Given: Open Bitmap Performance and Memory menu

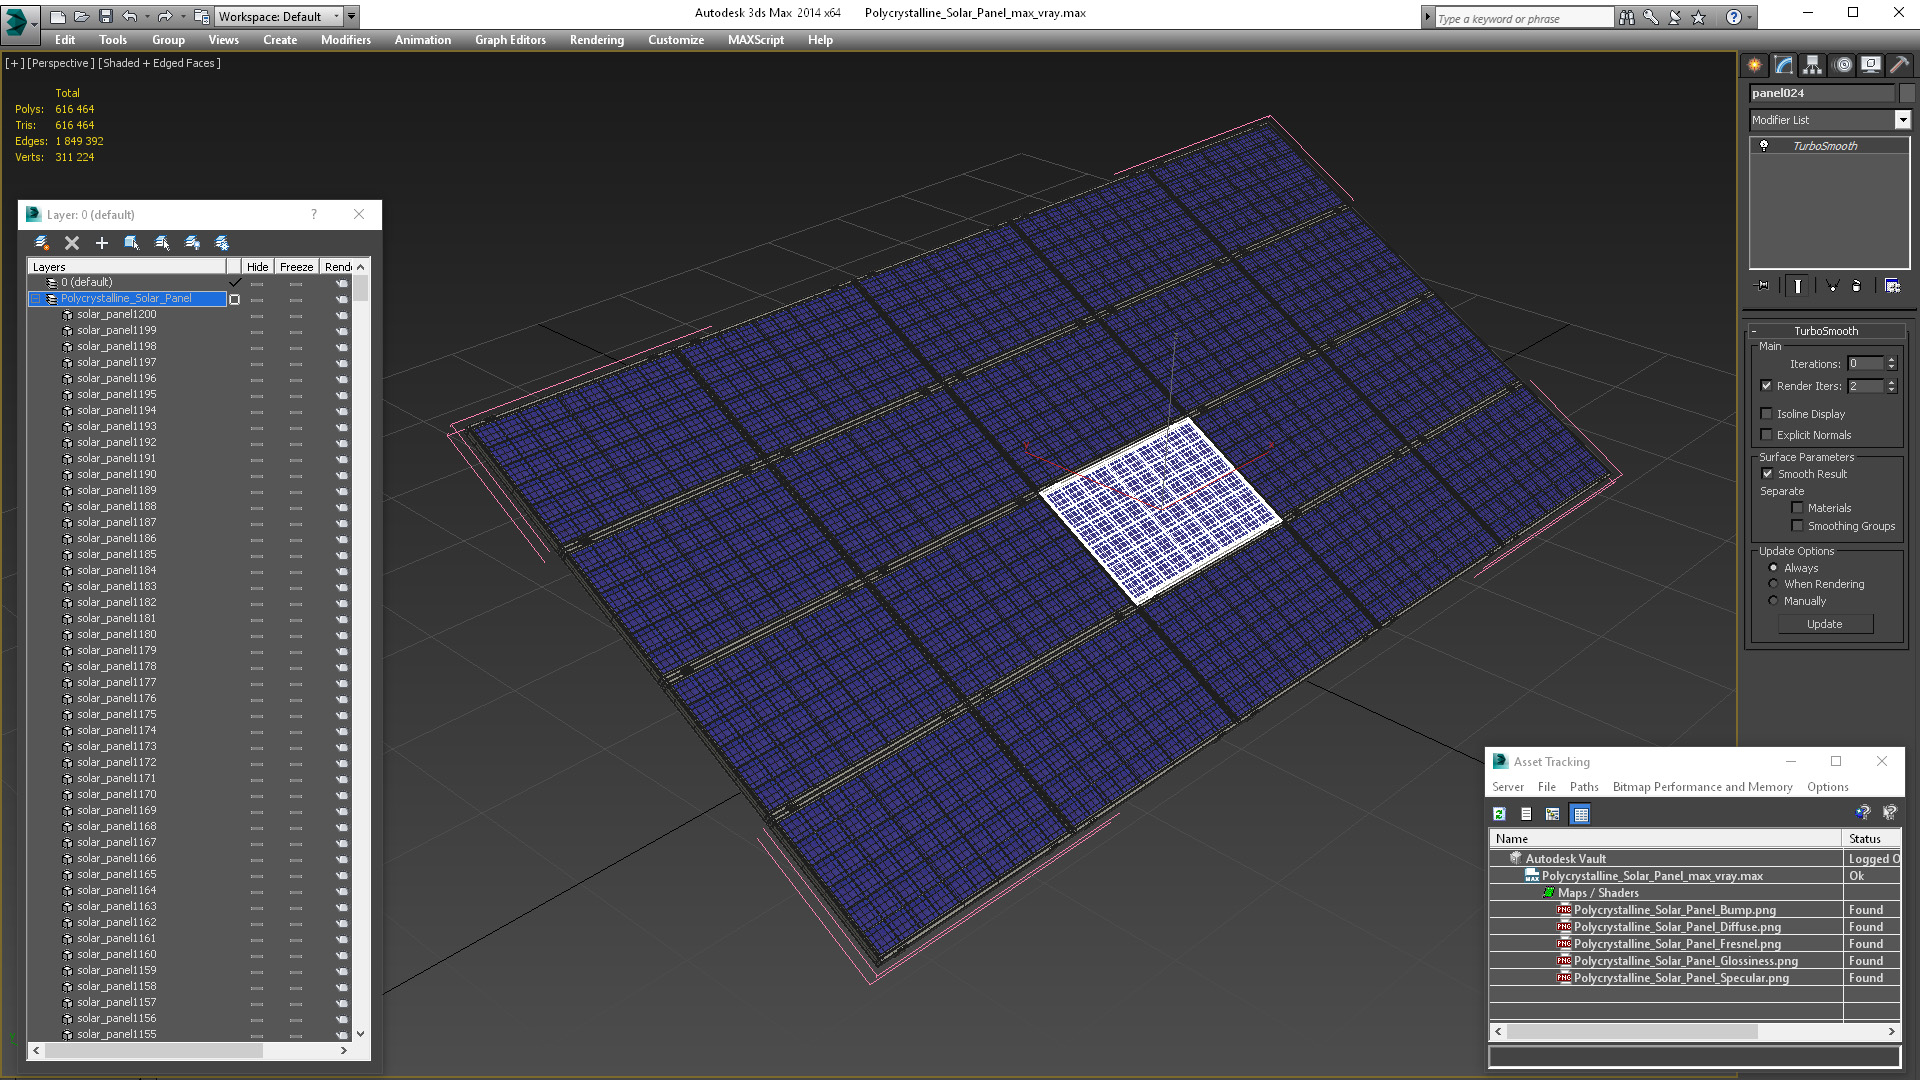Looking at the screenshot, I should click(x=1702, y=787).
